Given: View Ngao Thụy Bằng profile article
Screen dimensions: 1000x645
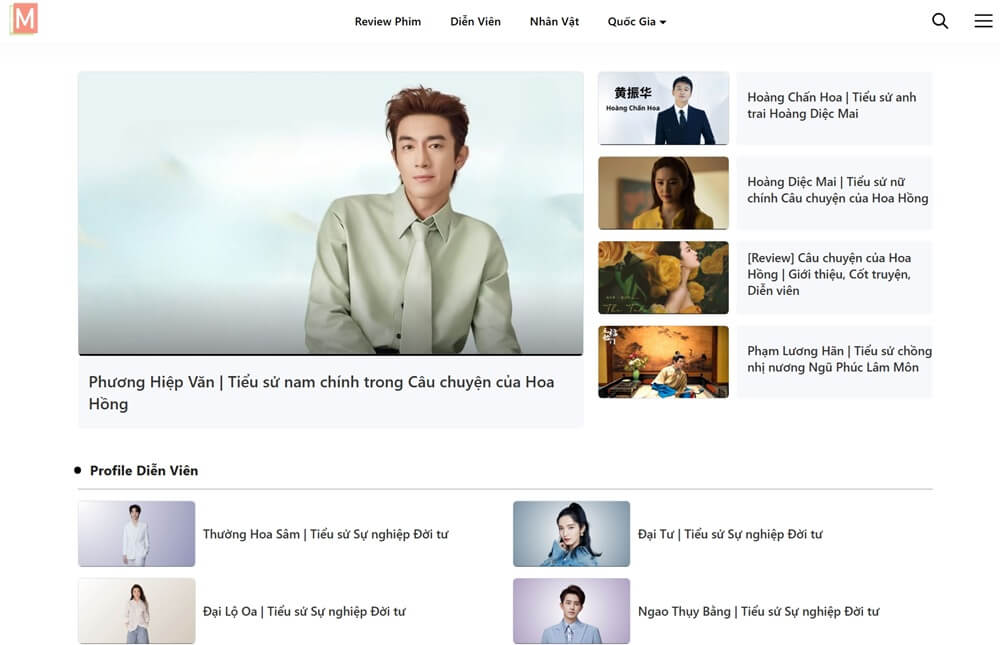Looking at the screenshot, I should [758, 611].
